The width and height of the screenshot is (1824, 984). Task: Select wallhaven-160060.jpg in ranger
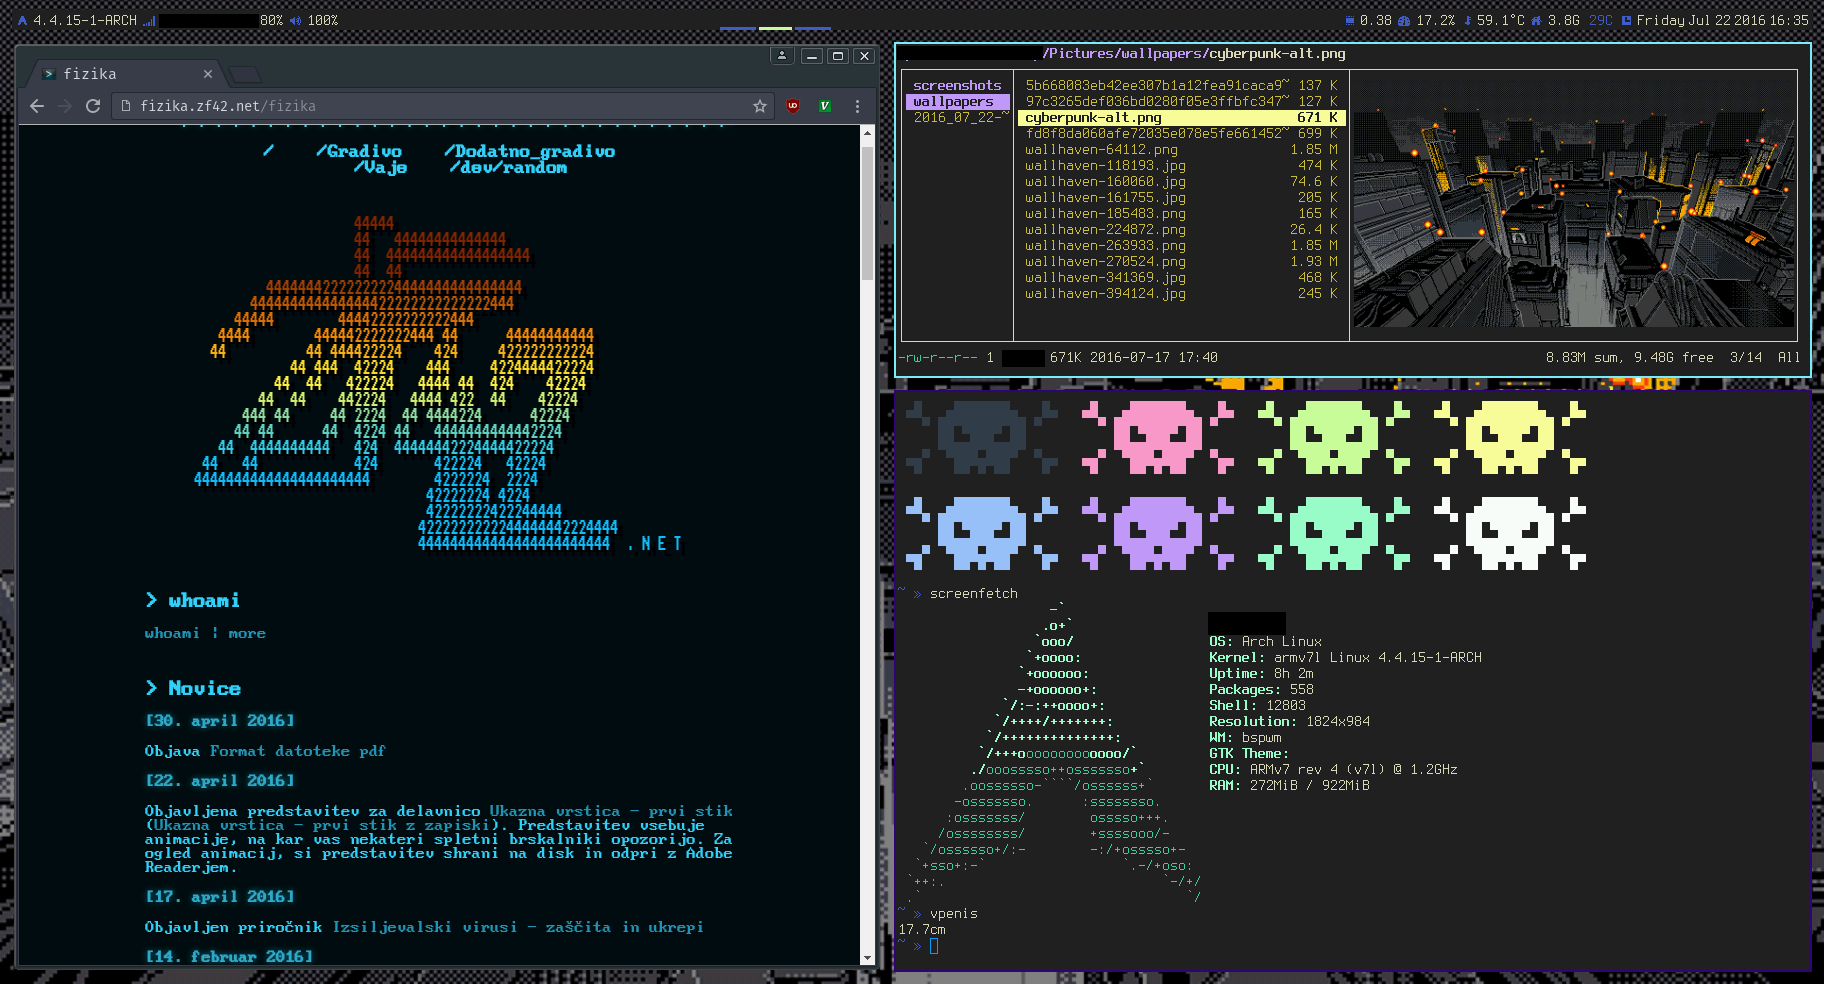click(x=1181, y=182)
